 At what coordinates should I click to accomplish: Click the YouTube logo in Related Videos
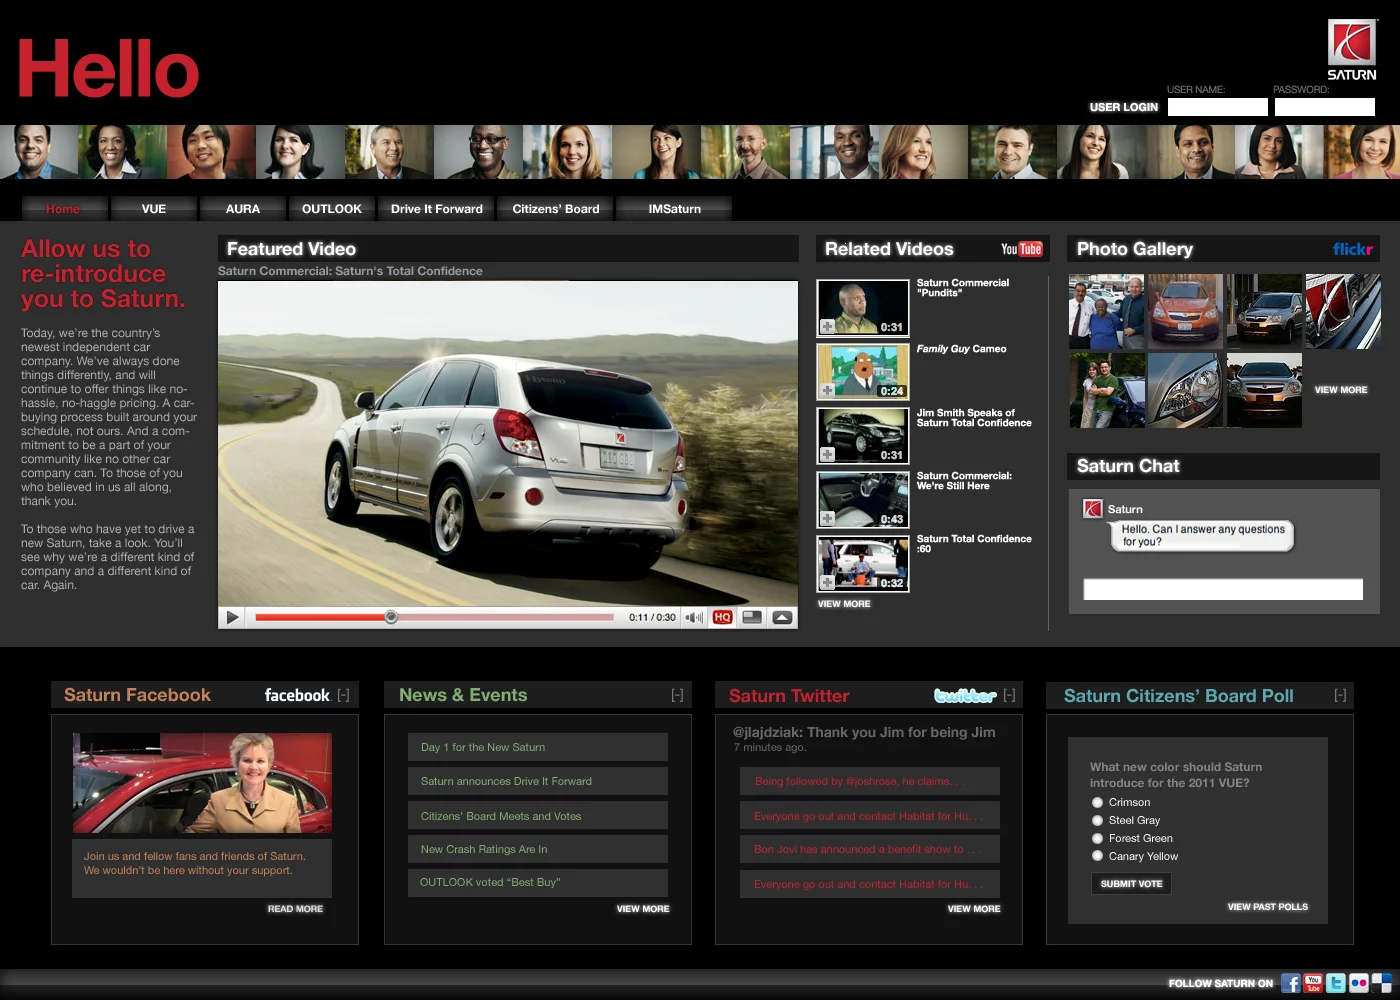pos(1022,249)
